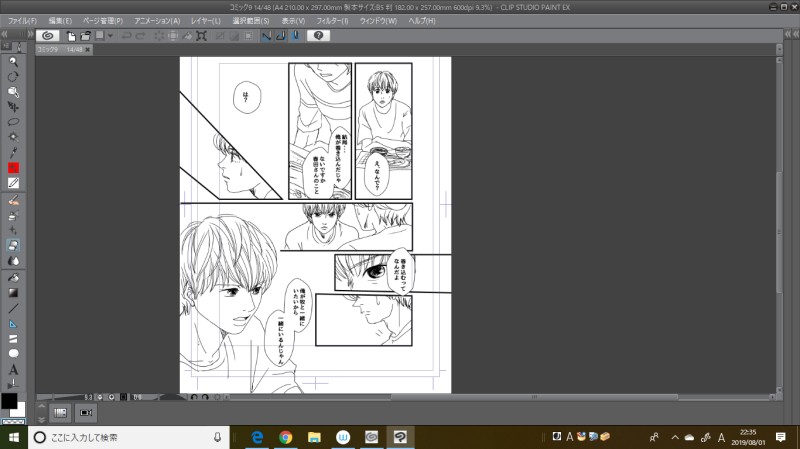Toggle Snap to ruler
The width and height of the screenshot is (800, 449).
[266, 36]
